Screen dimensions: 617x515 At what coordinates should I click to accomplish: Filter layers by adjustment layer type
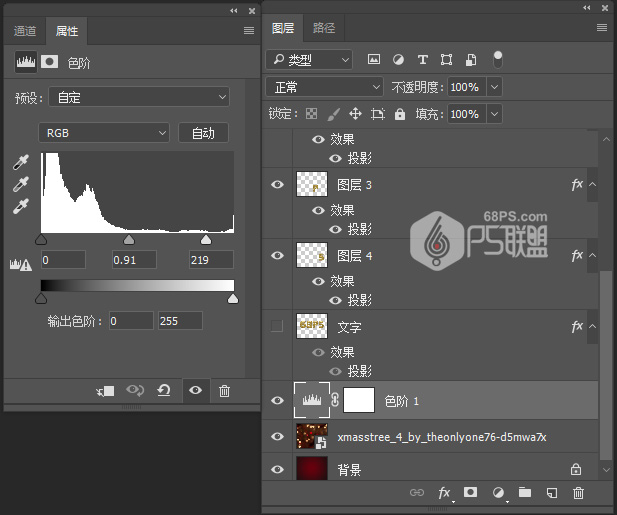[398, 60]
